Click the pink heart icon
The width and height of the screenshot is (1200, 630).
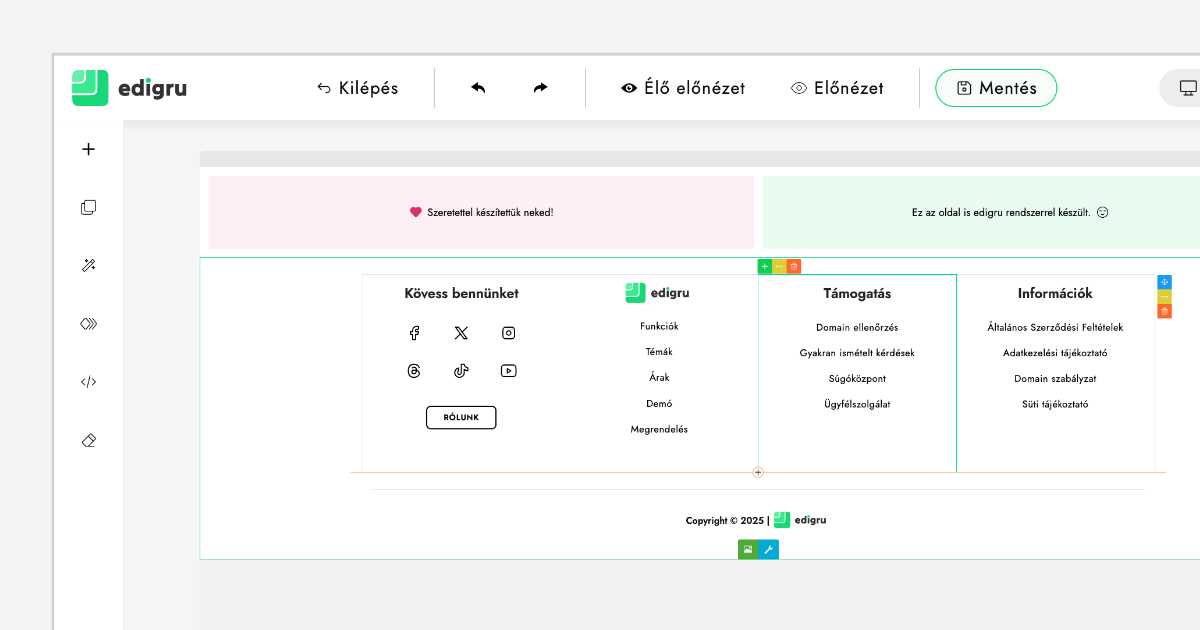coord(415,212)
